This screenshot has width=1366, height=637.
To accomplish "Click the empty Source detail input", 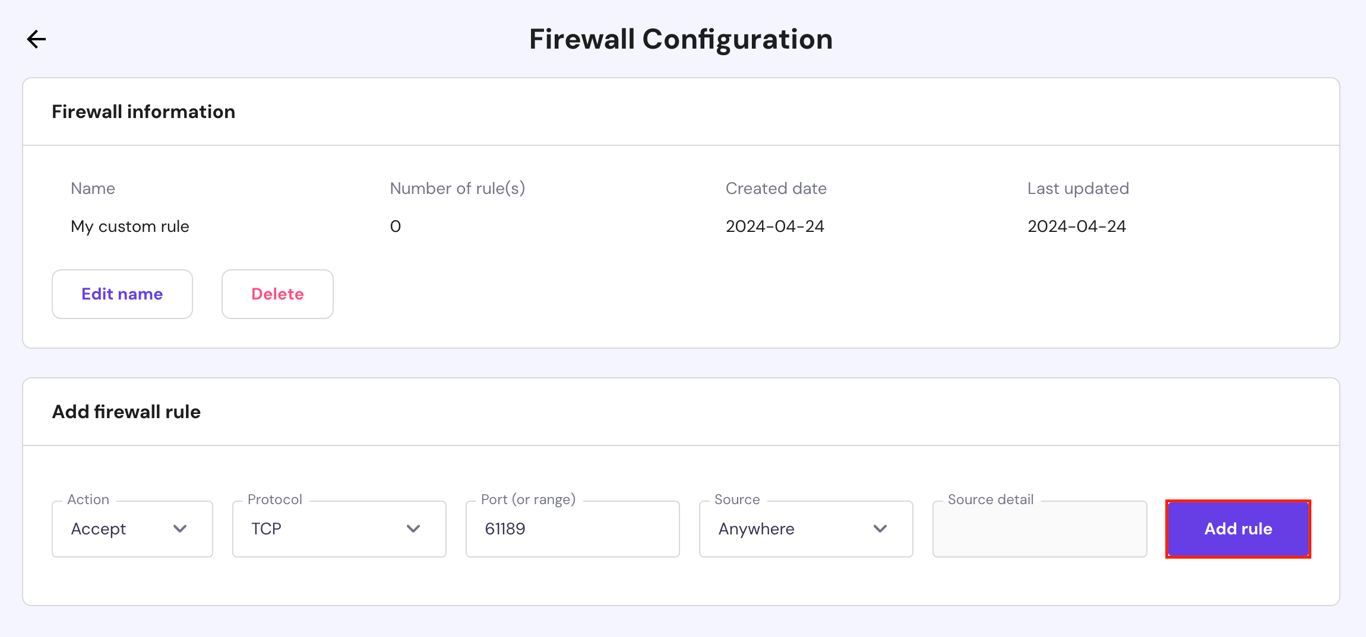I will click(x=1039, y=529).
